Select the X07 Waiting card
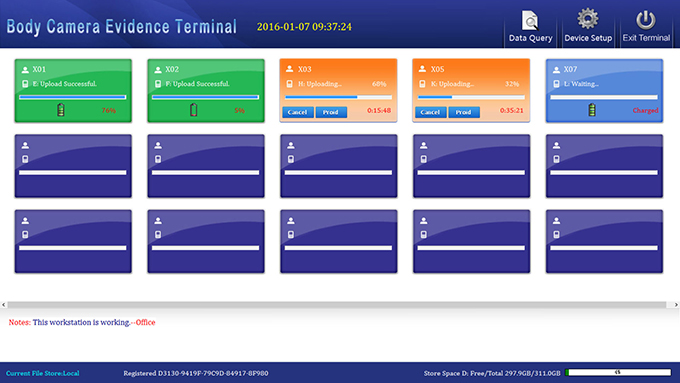 pyautogui.click(x=604, y=91)
